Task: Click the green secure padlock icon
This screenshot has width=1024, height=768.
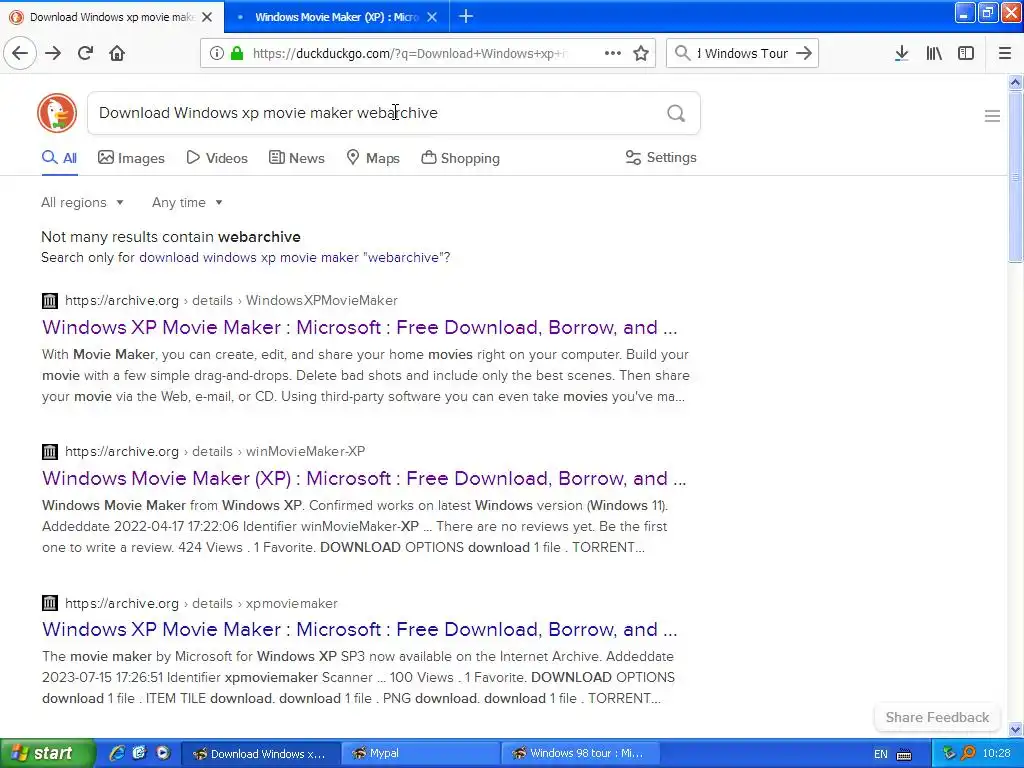Action: pos(236,53)
